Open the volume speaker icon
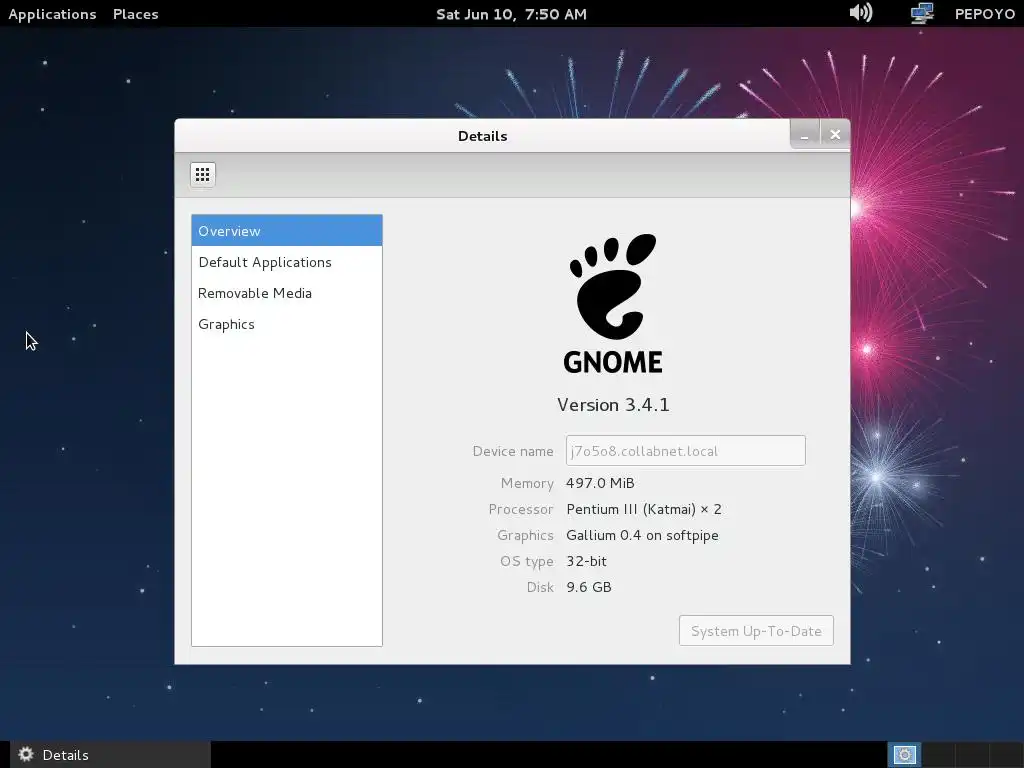Viewport: 1024px width, 768px height. click(861, 12)
